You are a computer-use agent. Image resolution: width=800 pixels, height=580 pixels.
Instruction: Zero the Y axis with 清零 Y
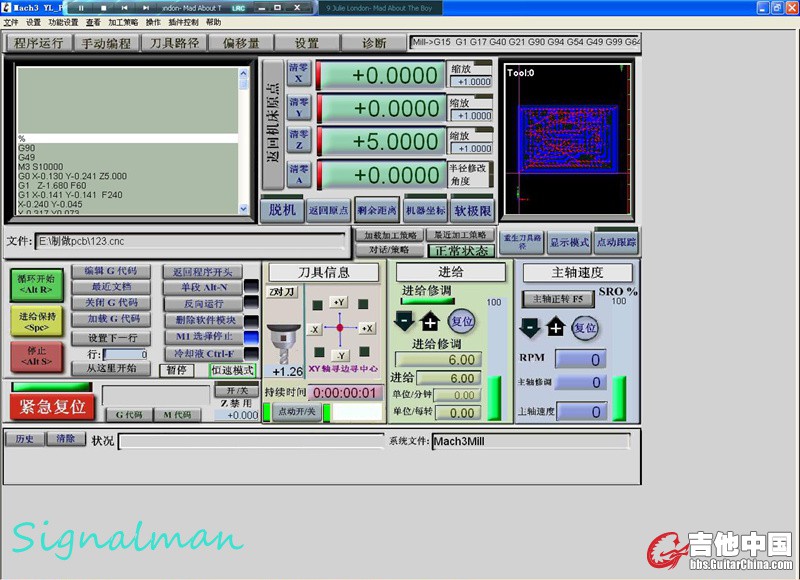pyautogui.click(x=298, y=107)
